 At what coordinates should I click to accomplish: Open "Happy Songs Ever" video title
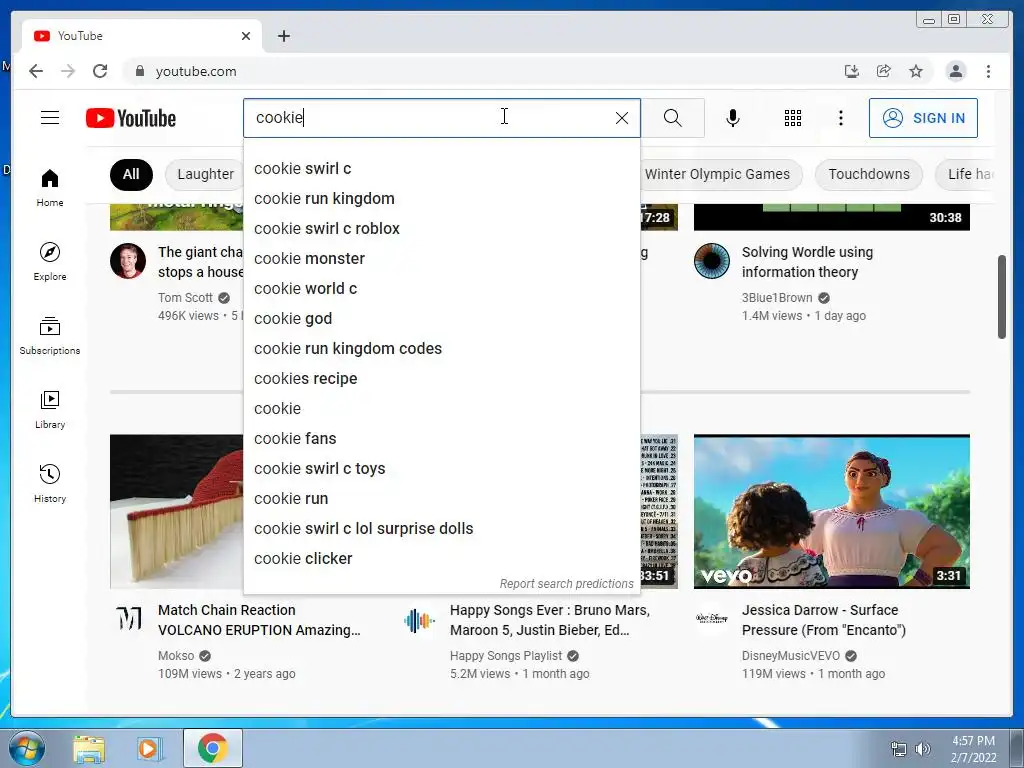pyautogui.click(x=549, y=620)
